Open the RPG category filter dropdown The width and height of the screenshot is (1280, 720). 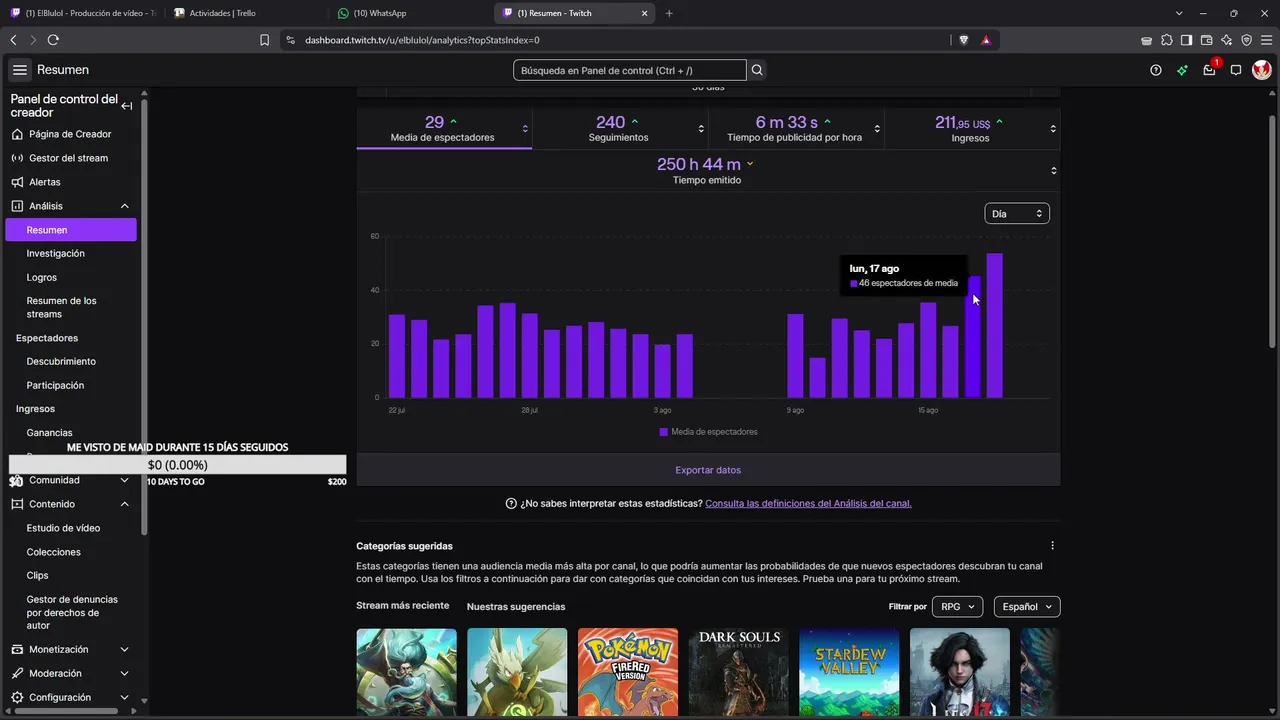click(x=957, y=607)
